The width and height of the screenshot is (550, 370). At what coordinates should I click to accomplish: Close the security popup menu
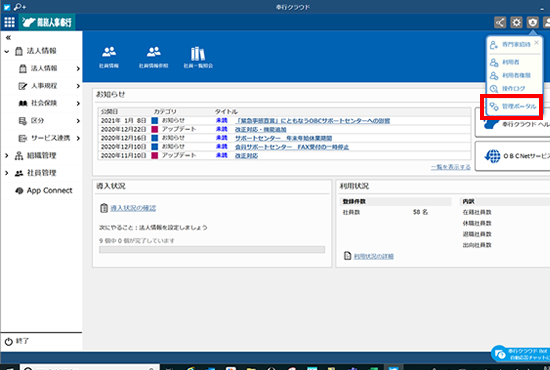[x=536, y=42]
